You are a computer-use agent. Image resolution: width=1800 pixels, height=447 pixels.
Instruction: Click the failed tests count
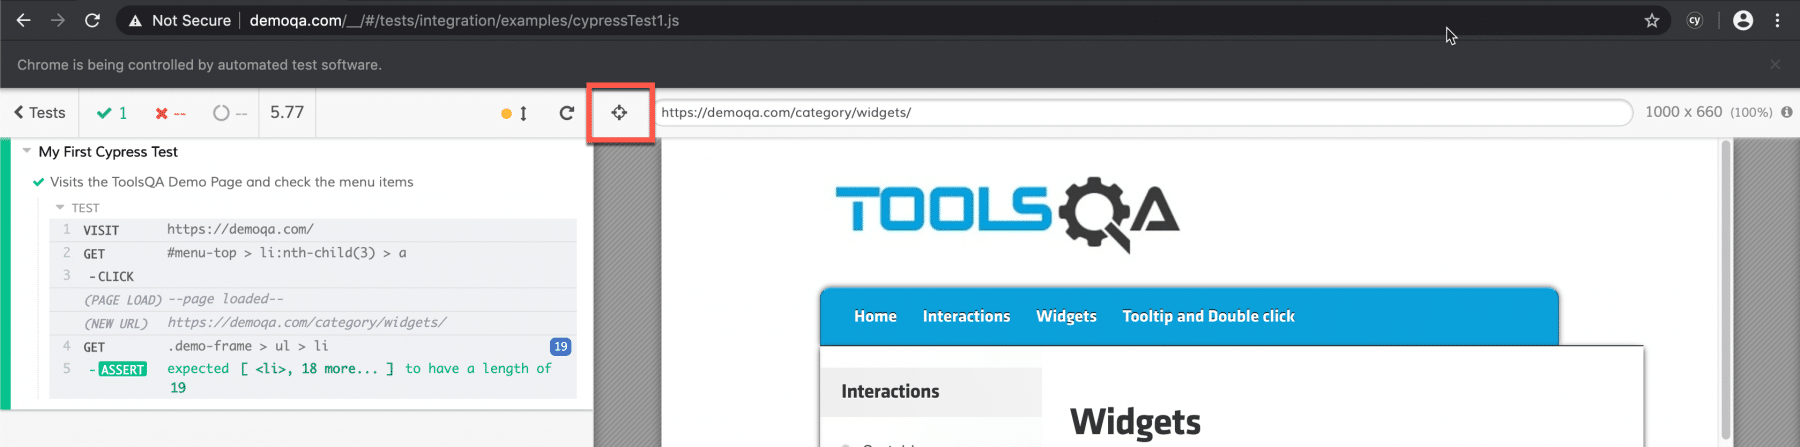tap(170, 113)
